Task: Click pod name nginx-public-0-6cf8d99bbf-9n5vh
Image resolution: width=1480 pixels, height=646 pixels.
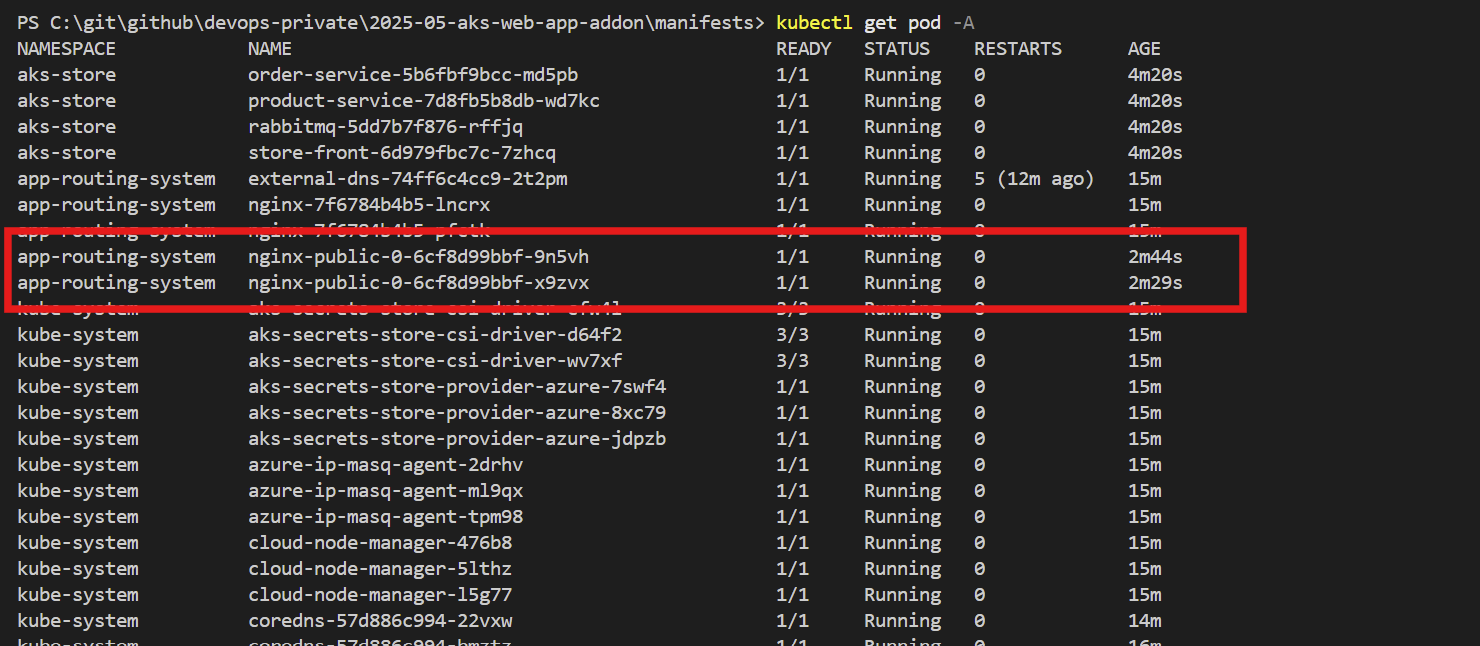Action: (419, 257)
